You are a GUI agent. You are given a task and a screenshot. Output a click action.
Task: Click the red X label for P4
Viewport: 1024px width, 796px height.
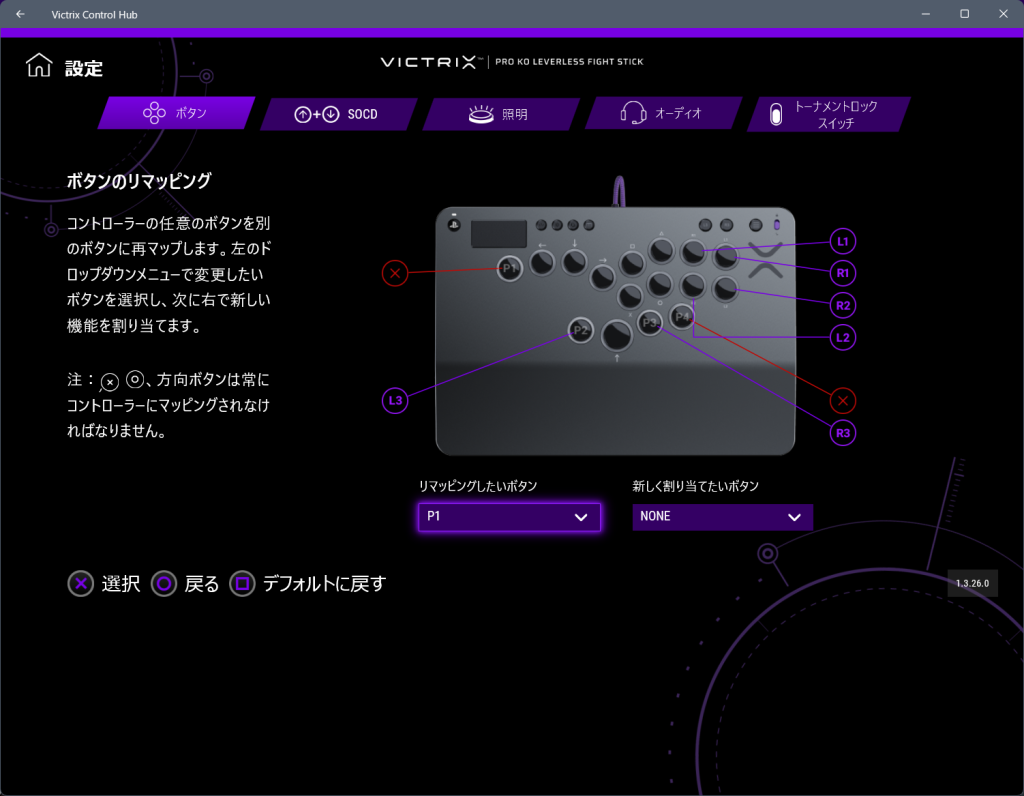coord(843,401)
